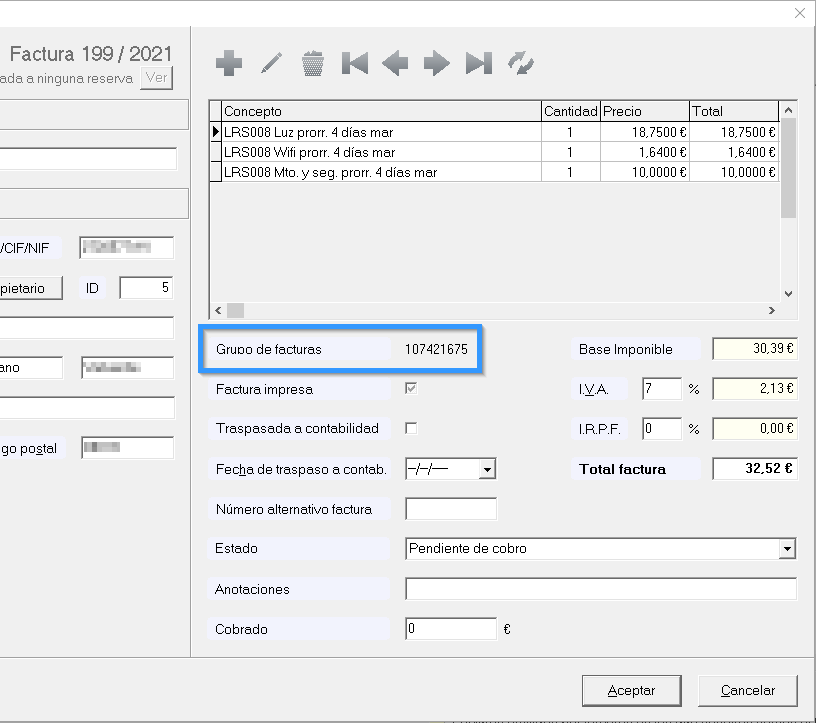The height and width of the screenshot is (723, 816).
Task: Jump to last record icon
Action: (x=479, y=64)
